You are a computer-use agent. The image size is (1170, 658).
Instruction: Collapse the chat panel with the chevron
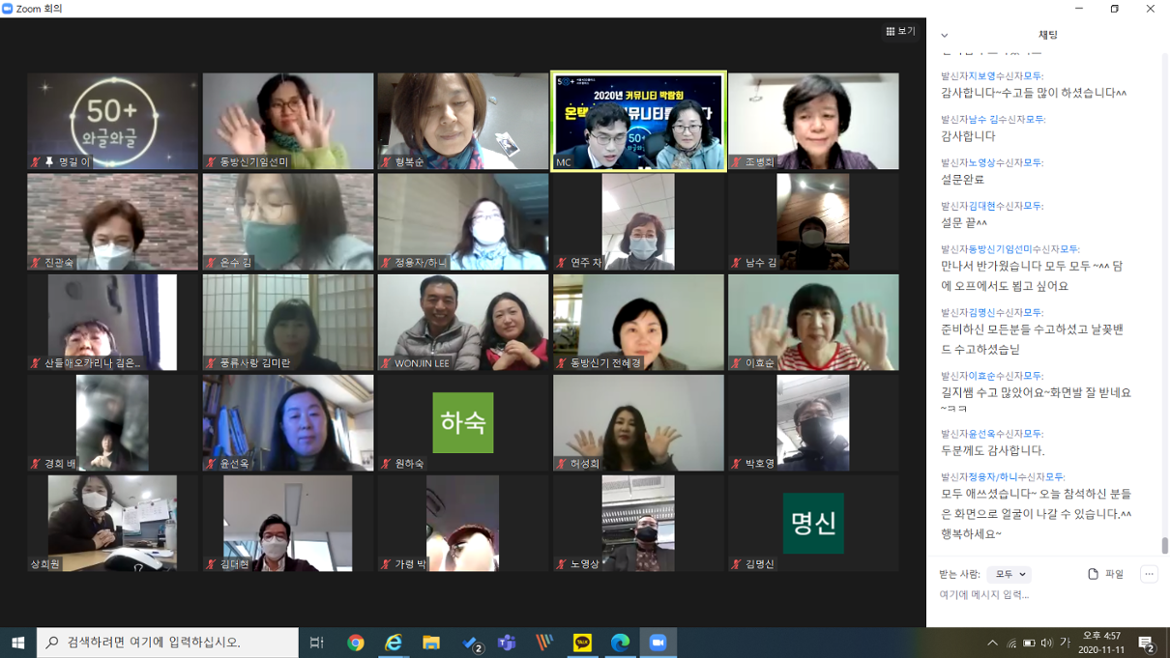point(944,36)
